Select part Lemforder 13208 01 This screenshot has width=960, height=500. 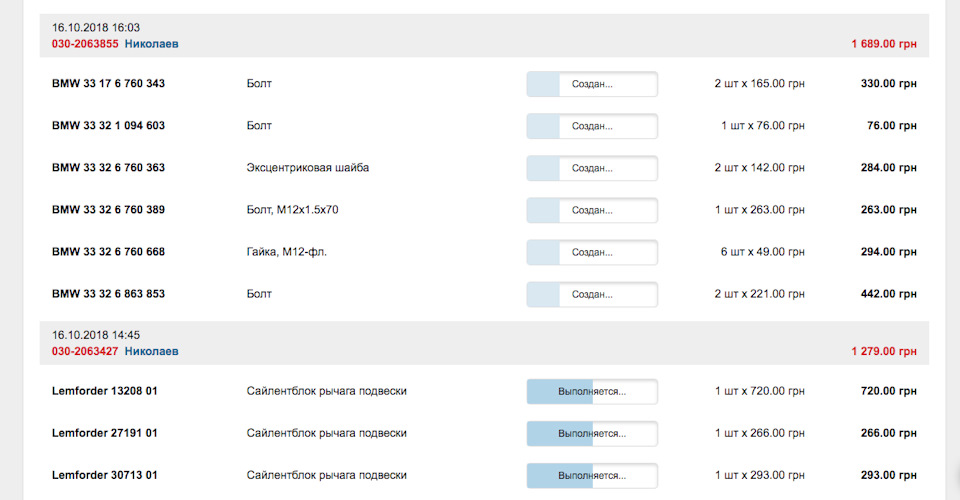point(104,391)
